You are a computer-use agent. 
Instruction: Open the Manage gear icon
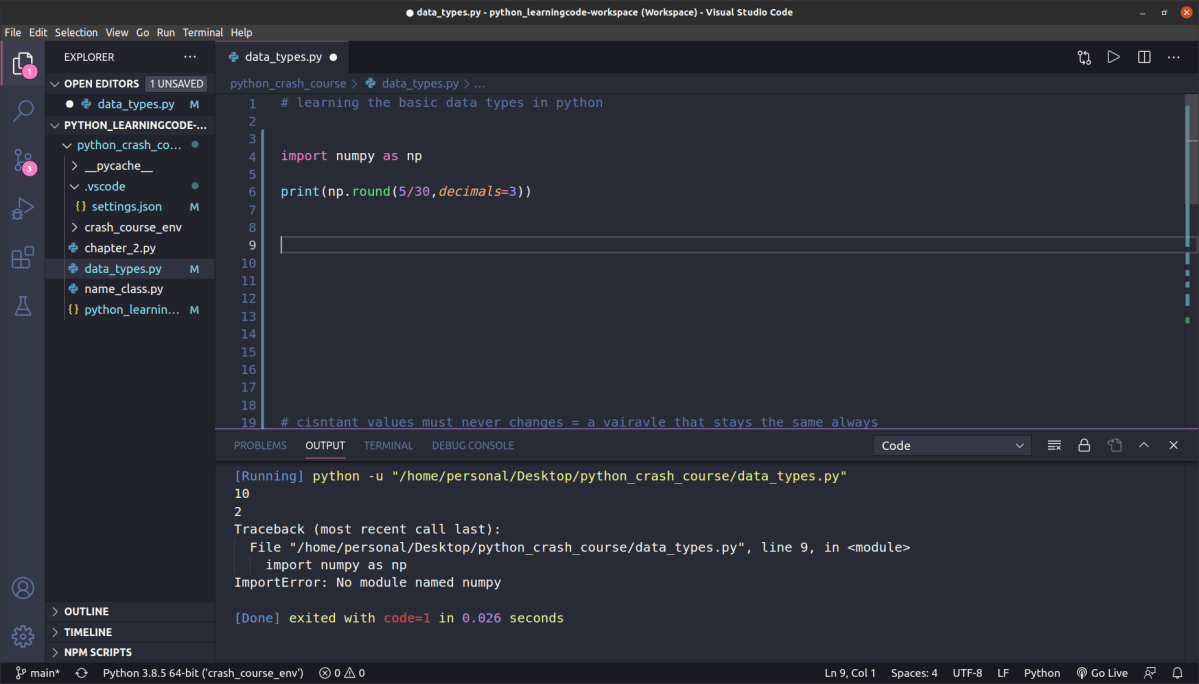(23, 636)
